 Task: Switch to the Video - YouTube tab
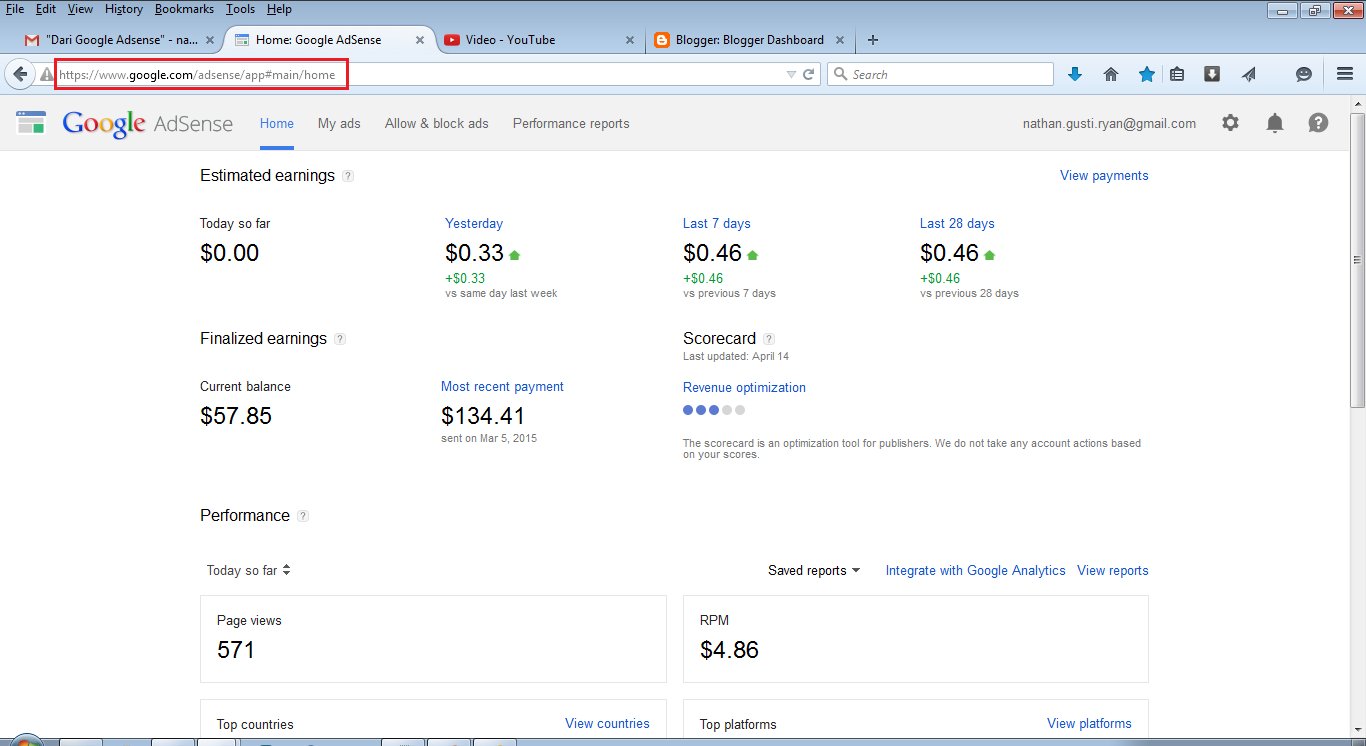[540, 40]
